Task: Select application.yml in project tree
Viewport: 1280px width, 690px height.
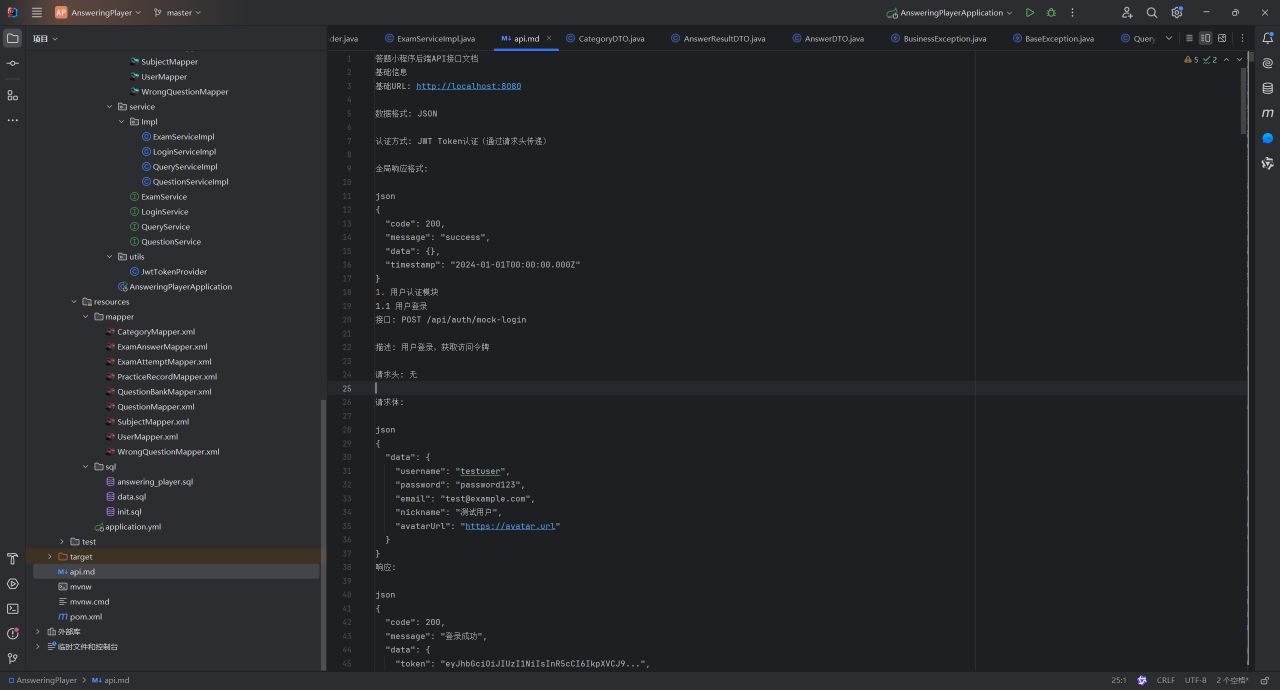Action: (x=128, y=526)
